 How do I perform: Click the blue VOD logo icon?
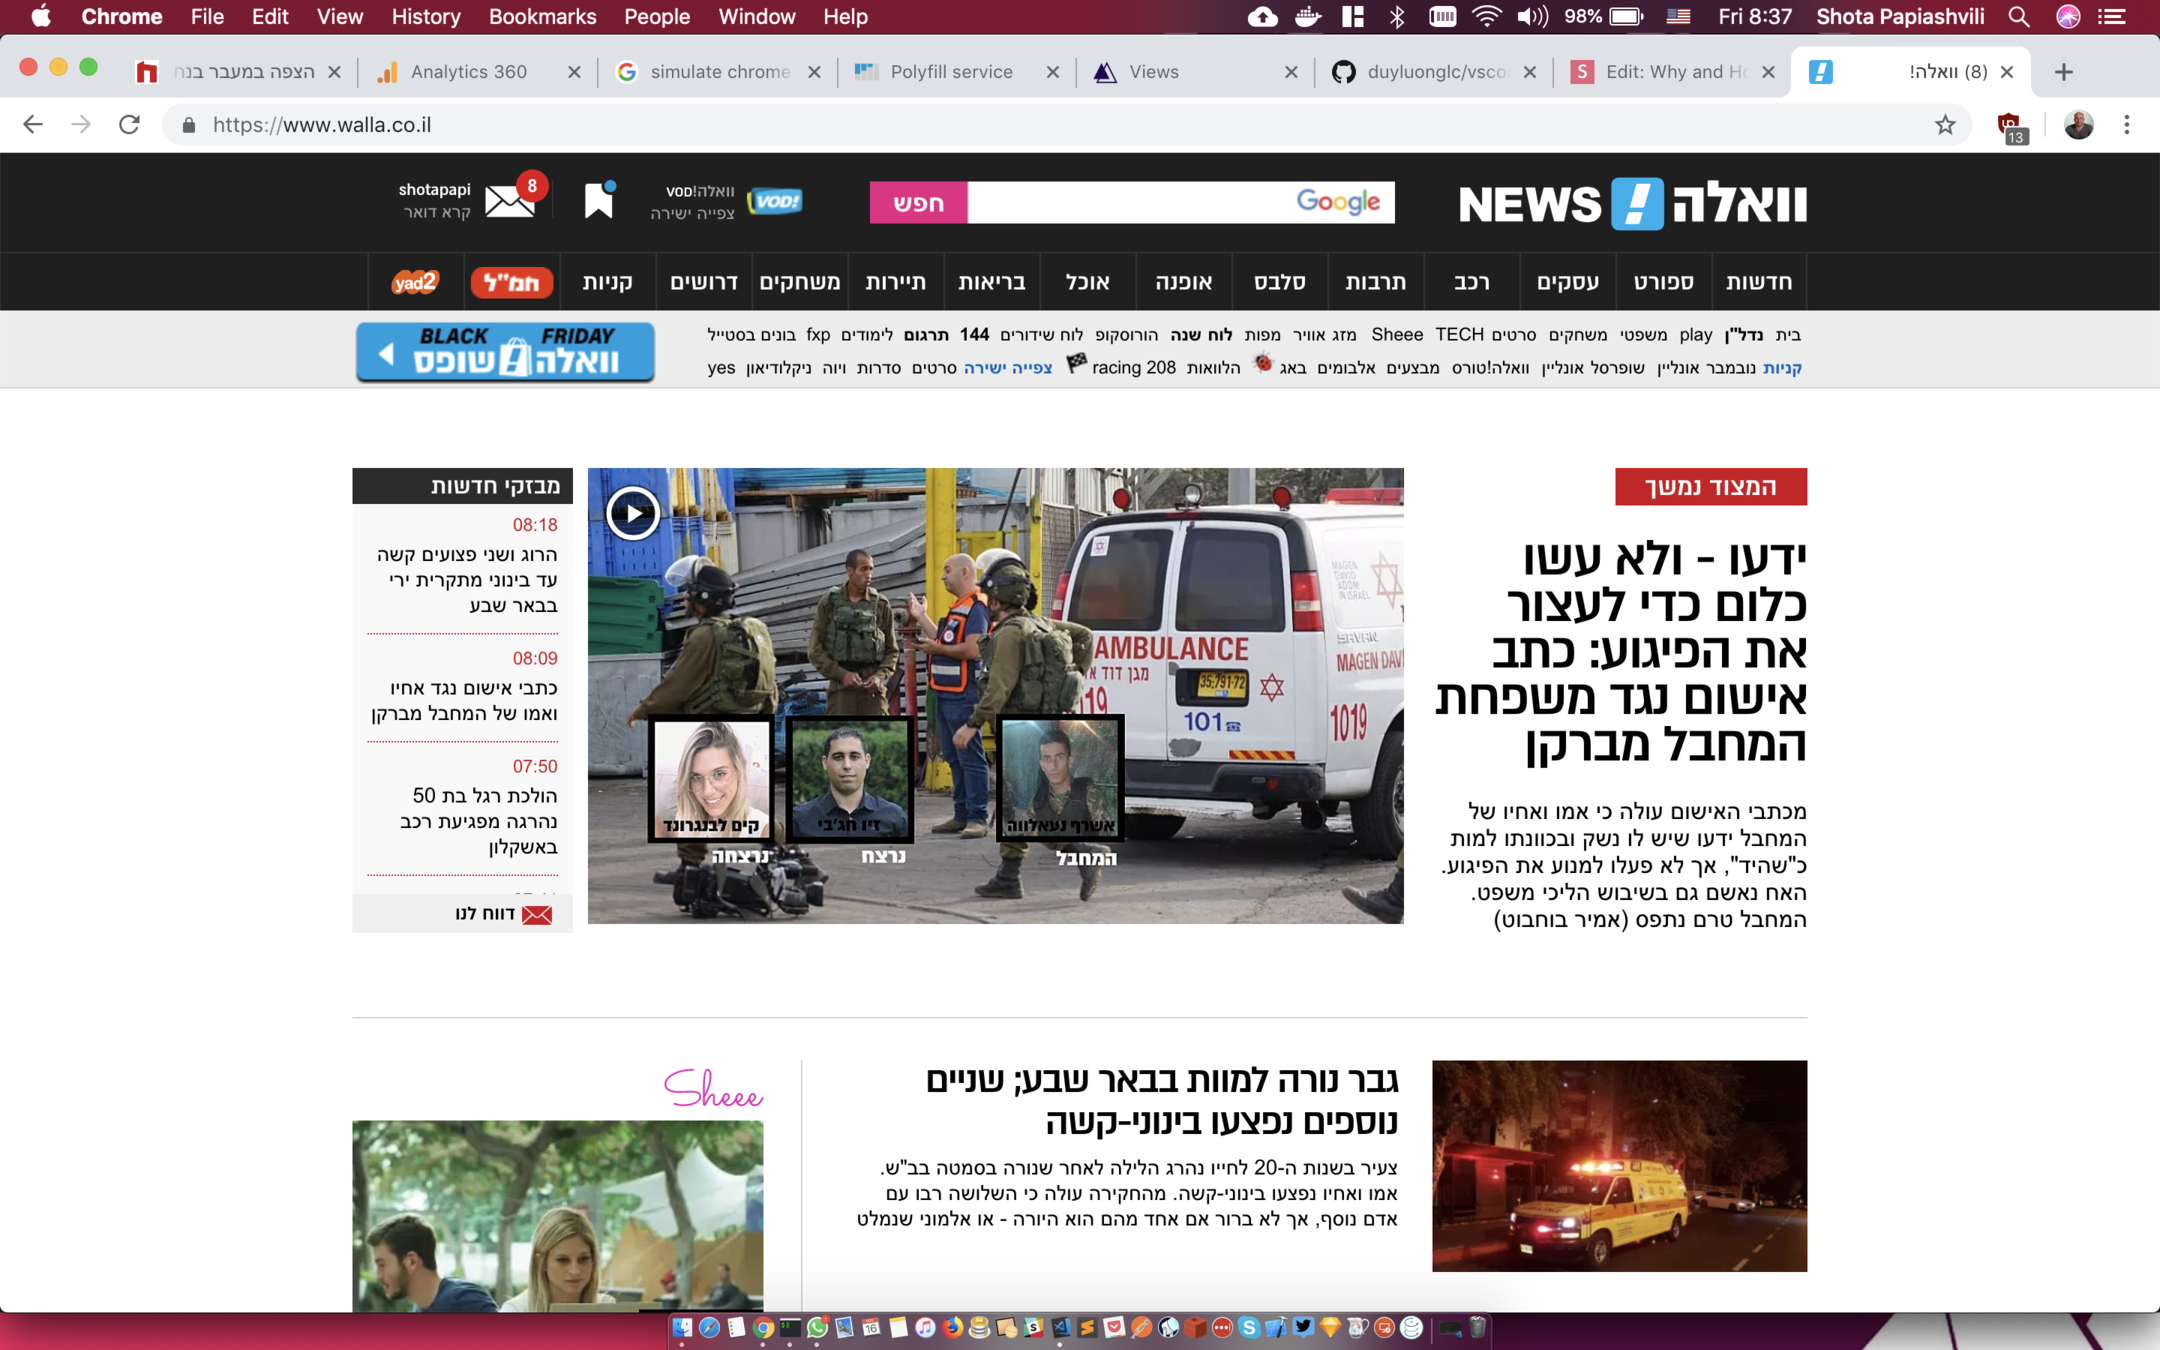pos(775,201)
